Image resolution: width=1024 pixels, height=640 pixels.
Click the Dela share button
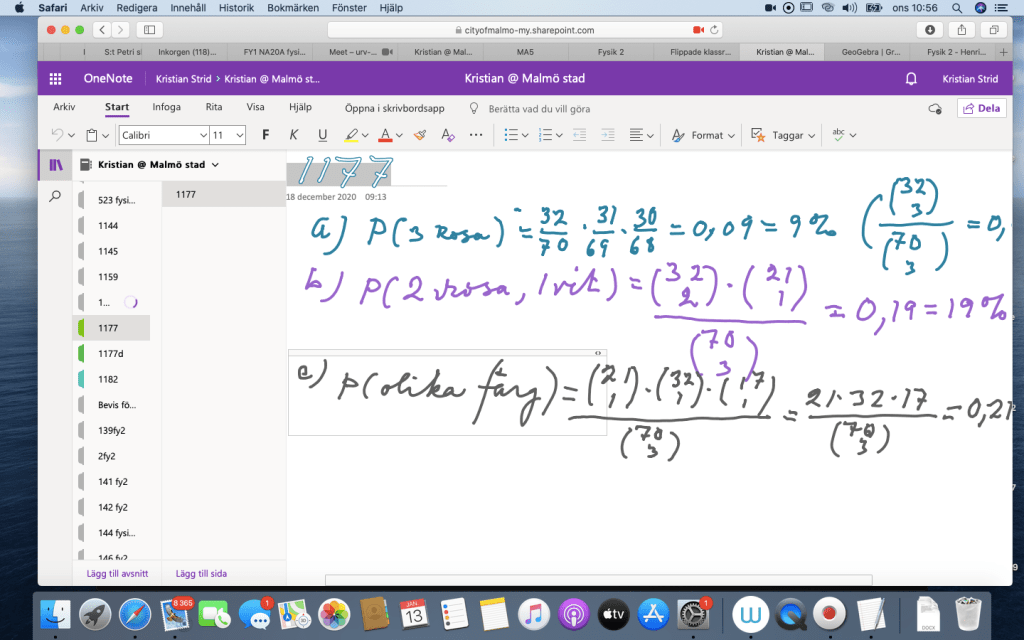[981, 108]
